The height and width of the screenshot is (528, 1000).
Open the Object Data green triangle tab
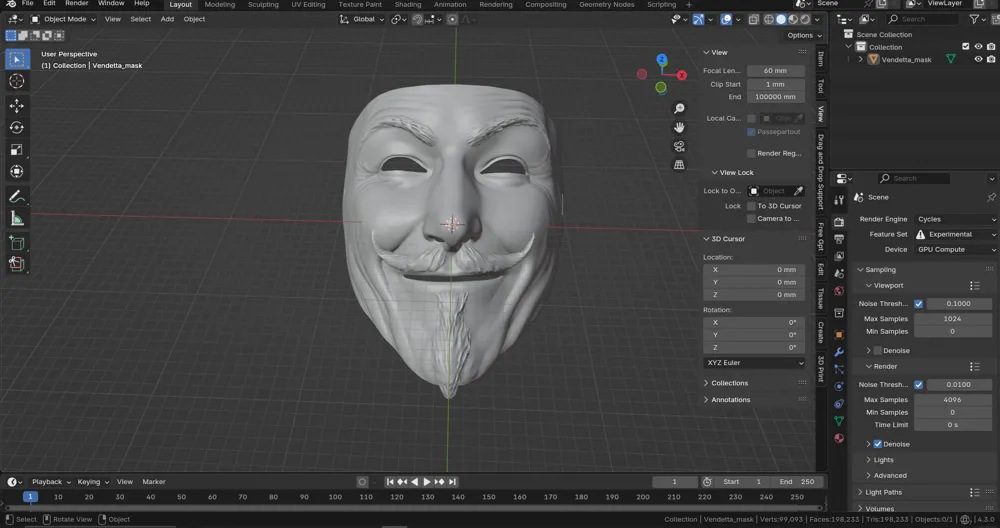coord(839,421)
